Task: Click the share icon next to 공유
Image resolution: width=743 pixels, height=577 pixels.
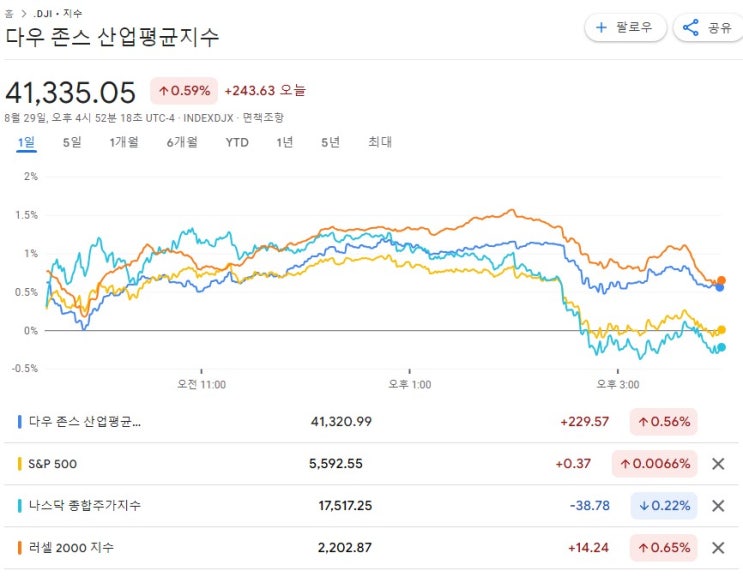Action: coord(690,28)
